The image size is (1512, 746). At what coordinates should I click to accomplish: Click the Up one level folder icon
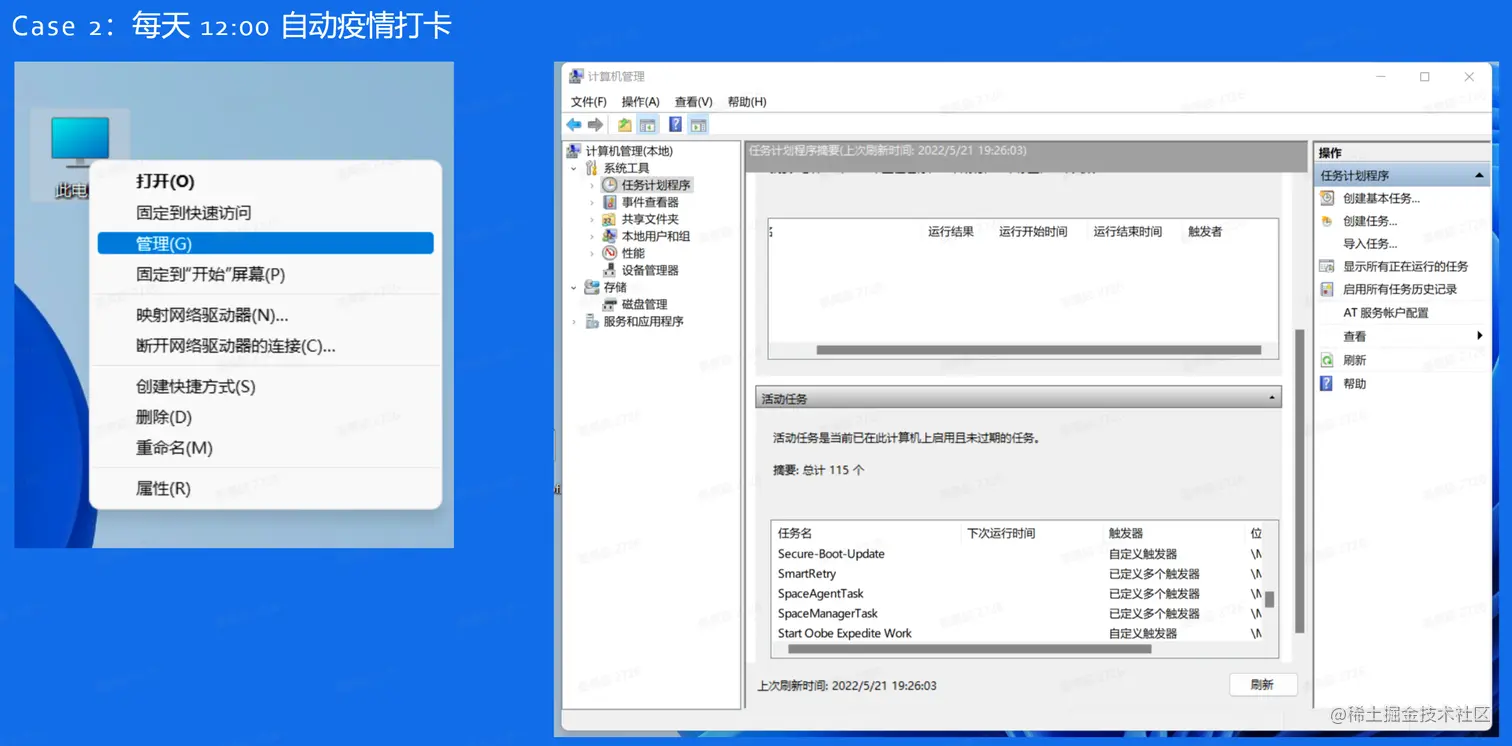coord(625,125)
